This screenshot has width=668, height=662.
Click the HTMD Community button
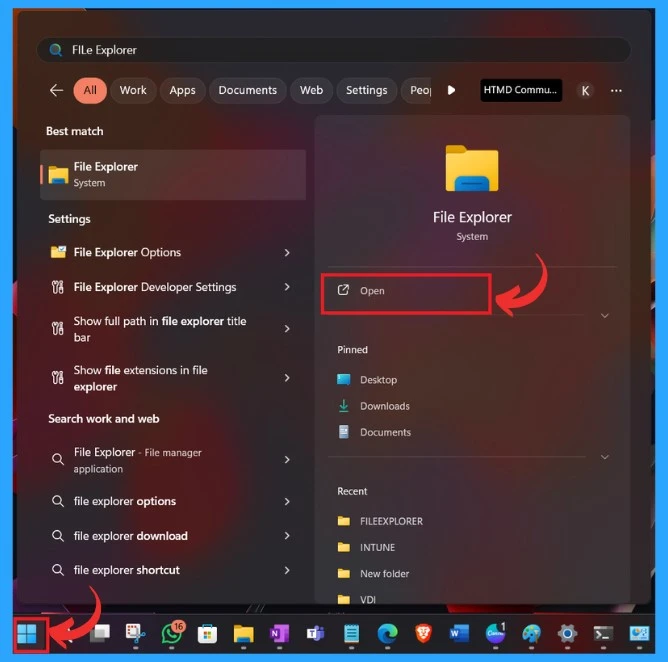521,90
